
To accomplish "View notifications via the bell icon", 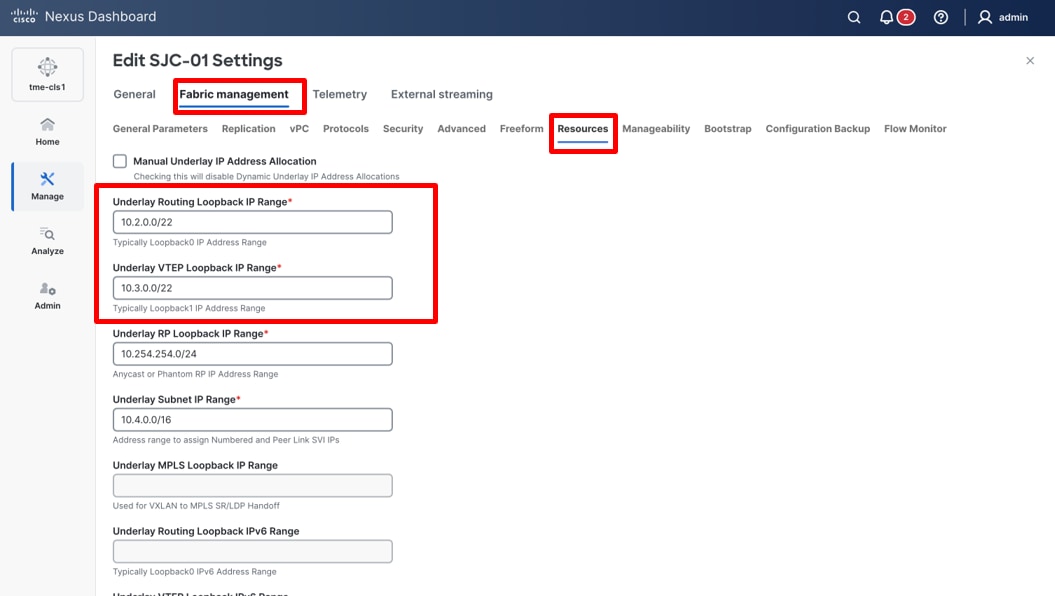I will (x=888, y=17).
